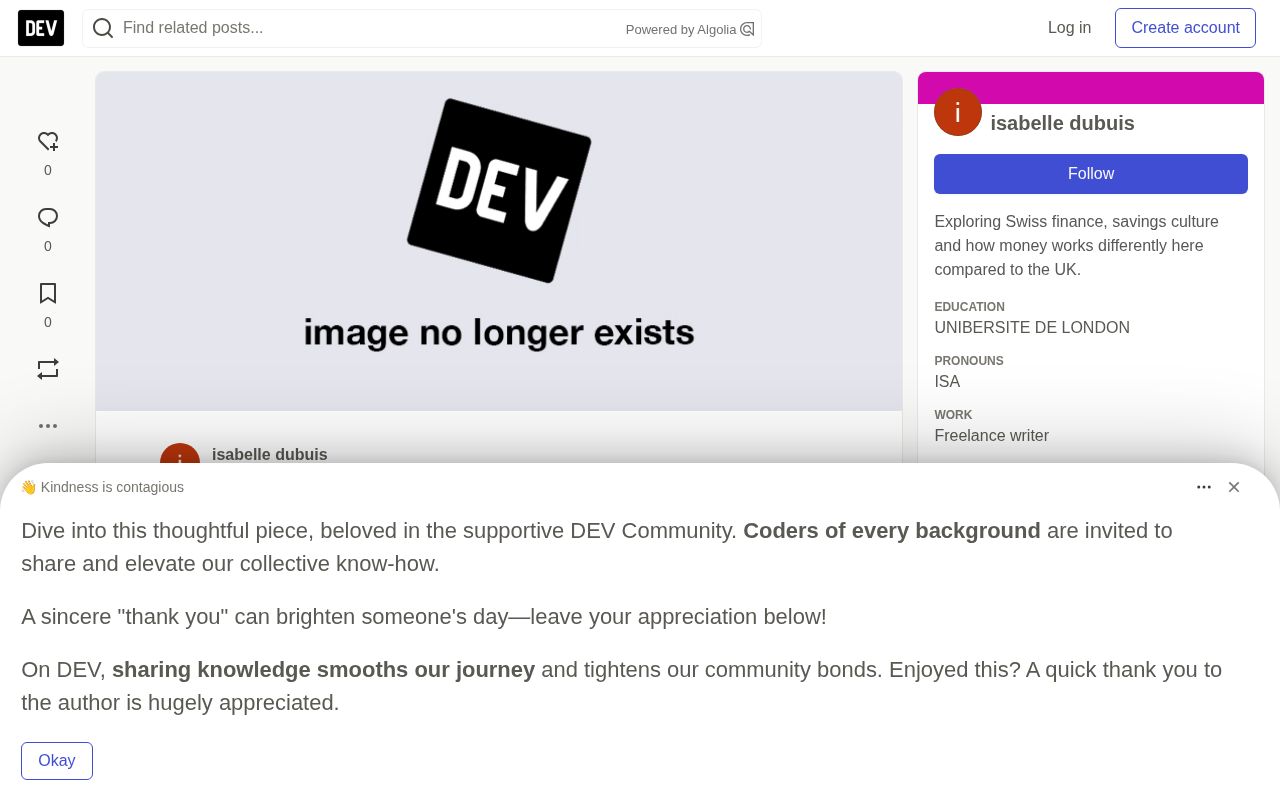Viewport: 1280px width, 800px height.
Task: Follow isabelle dubuis
Action: click(1091, 174)
